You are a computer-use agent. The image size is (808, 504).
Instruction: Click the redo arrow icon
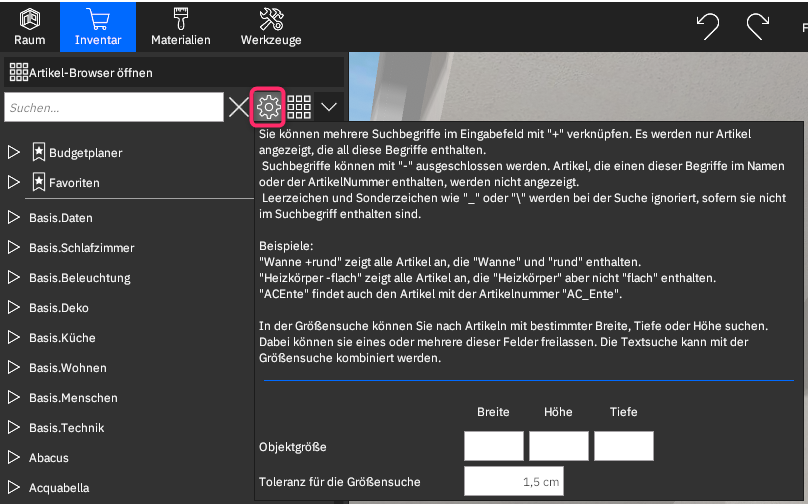(758, 26)
